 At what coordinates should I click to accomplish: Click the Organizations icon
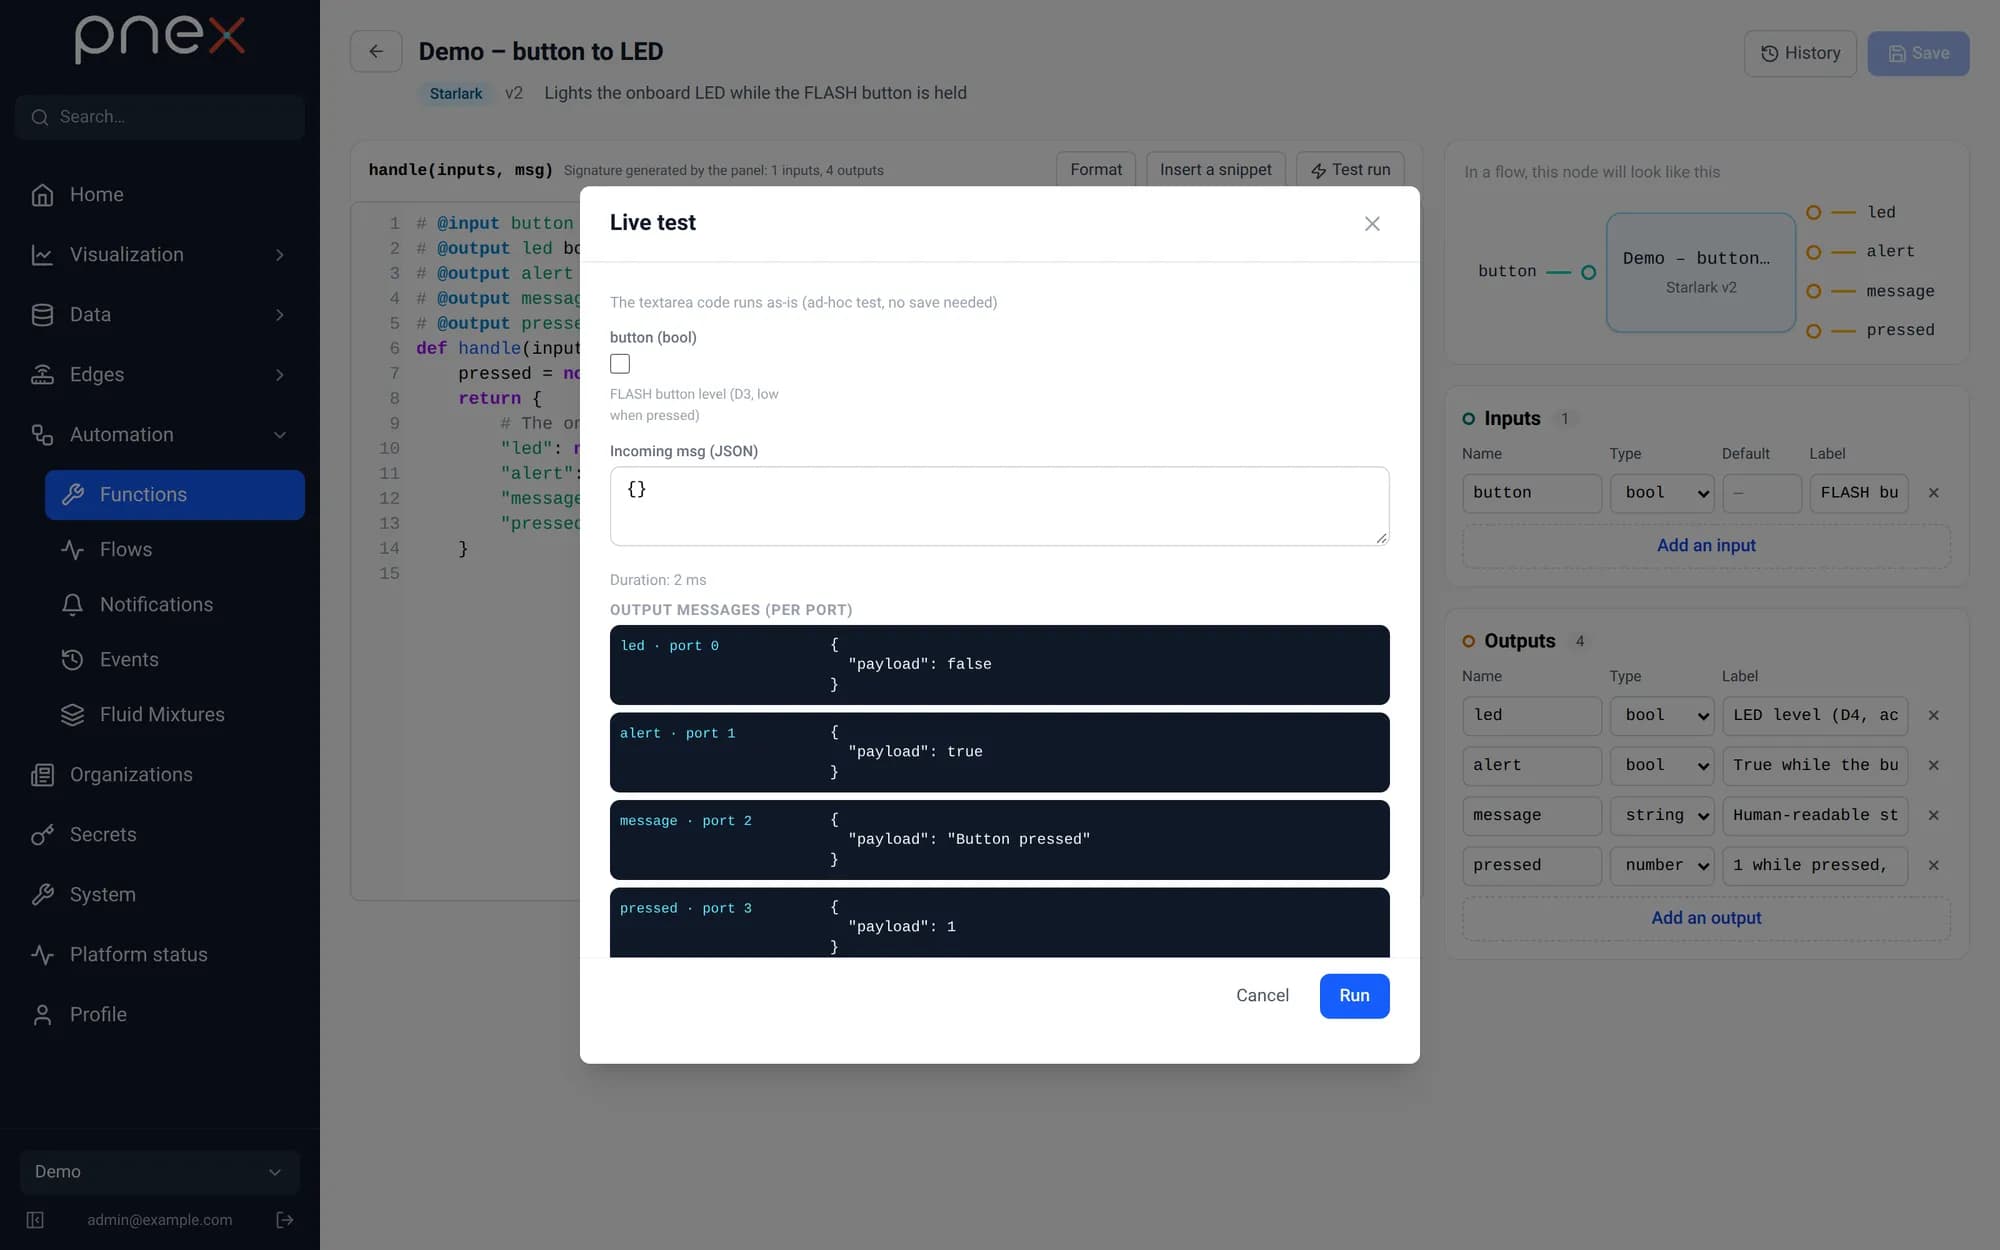[42, 775]
